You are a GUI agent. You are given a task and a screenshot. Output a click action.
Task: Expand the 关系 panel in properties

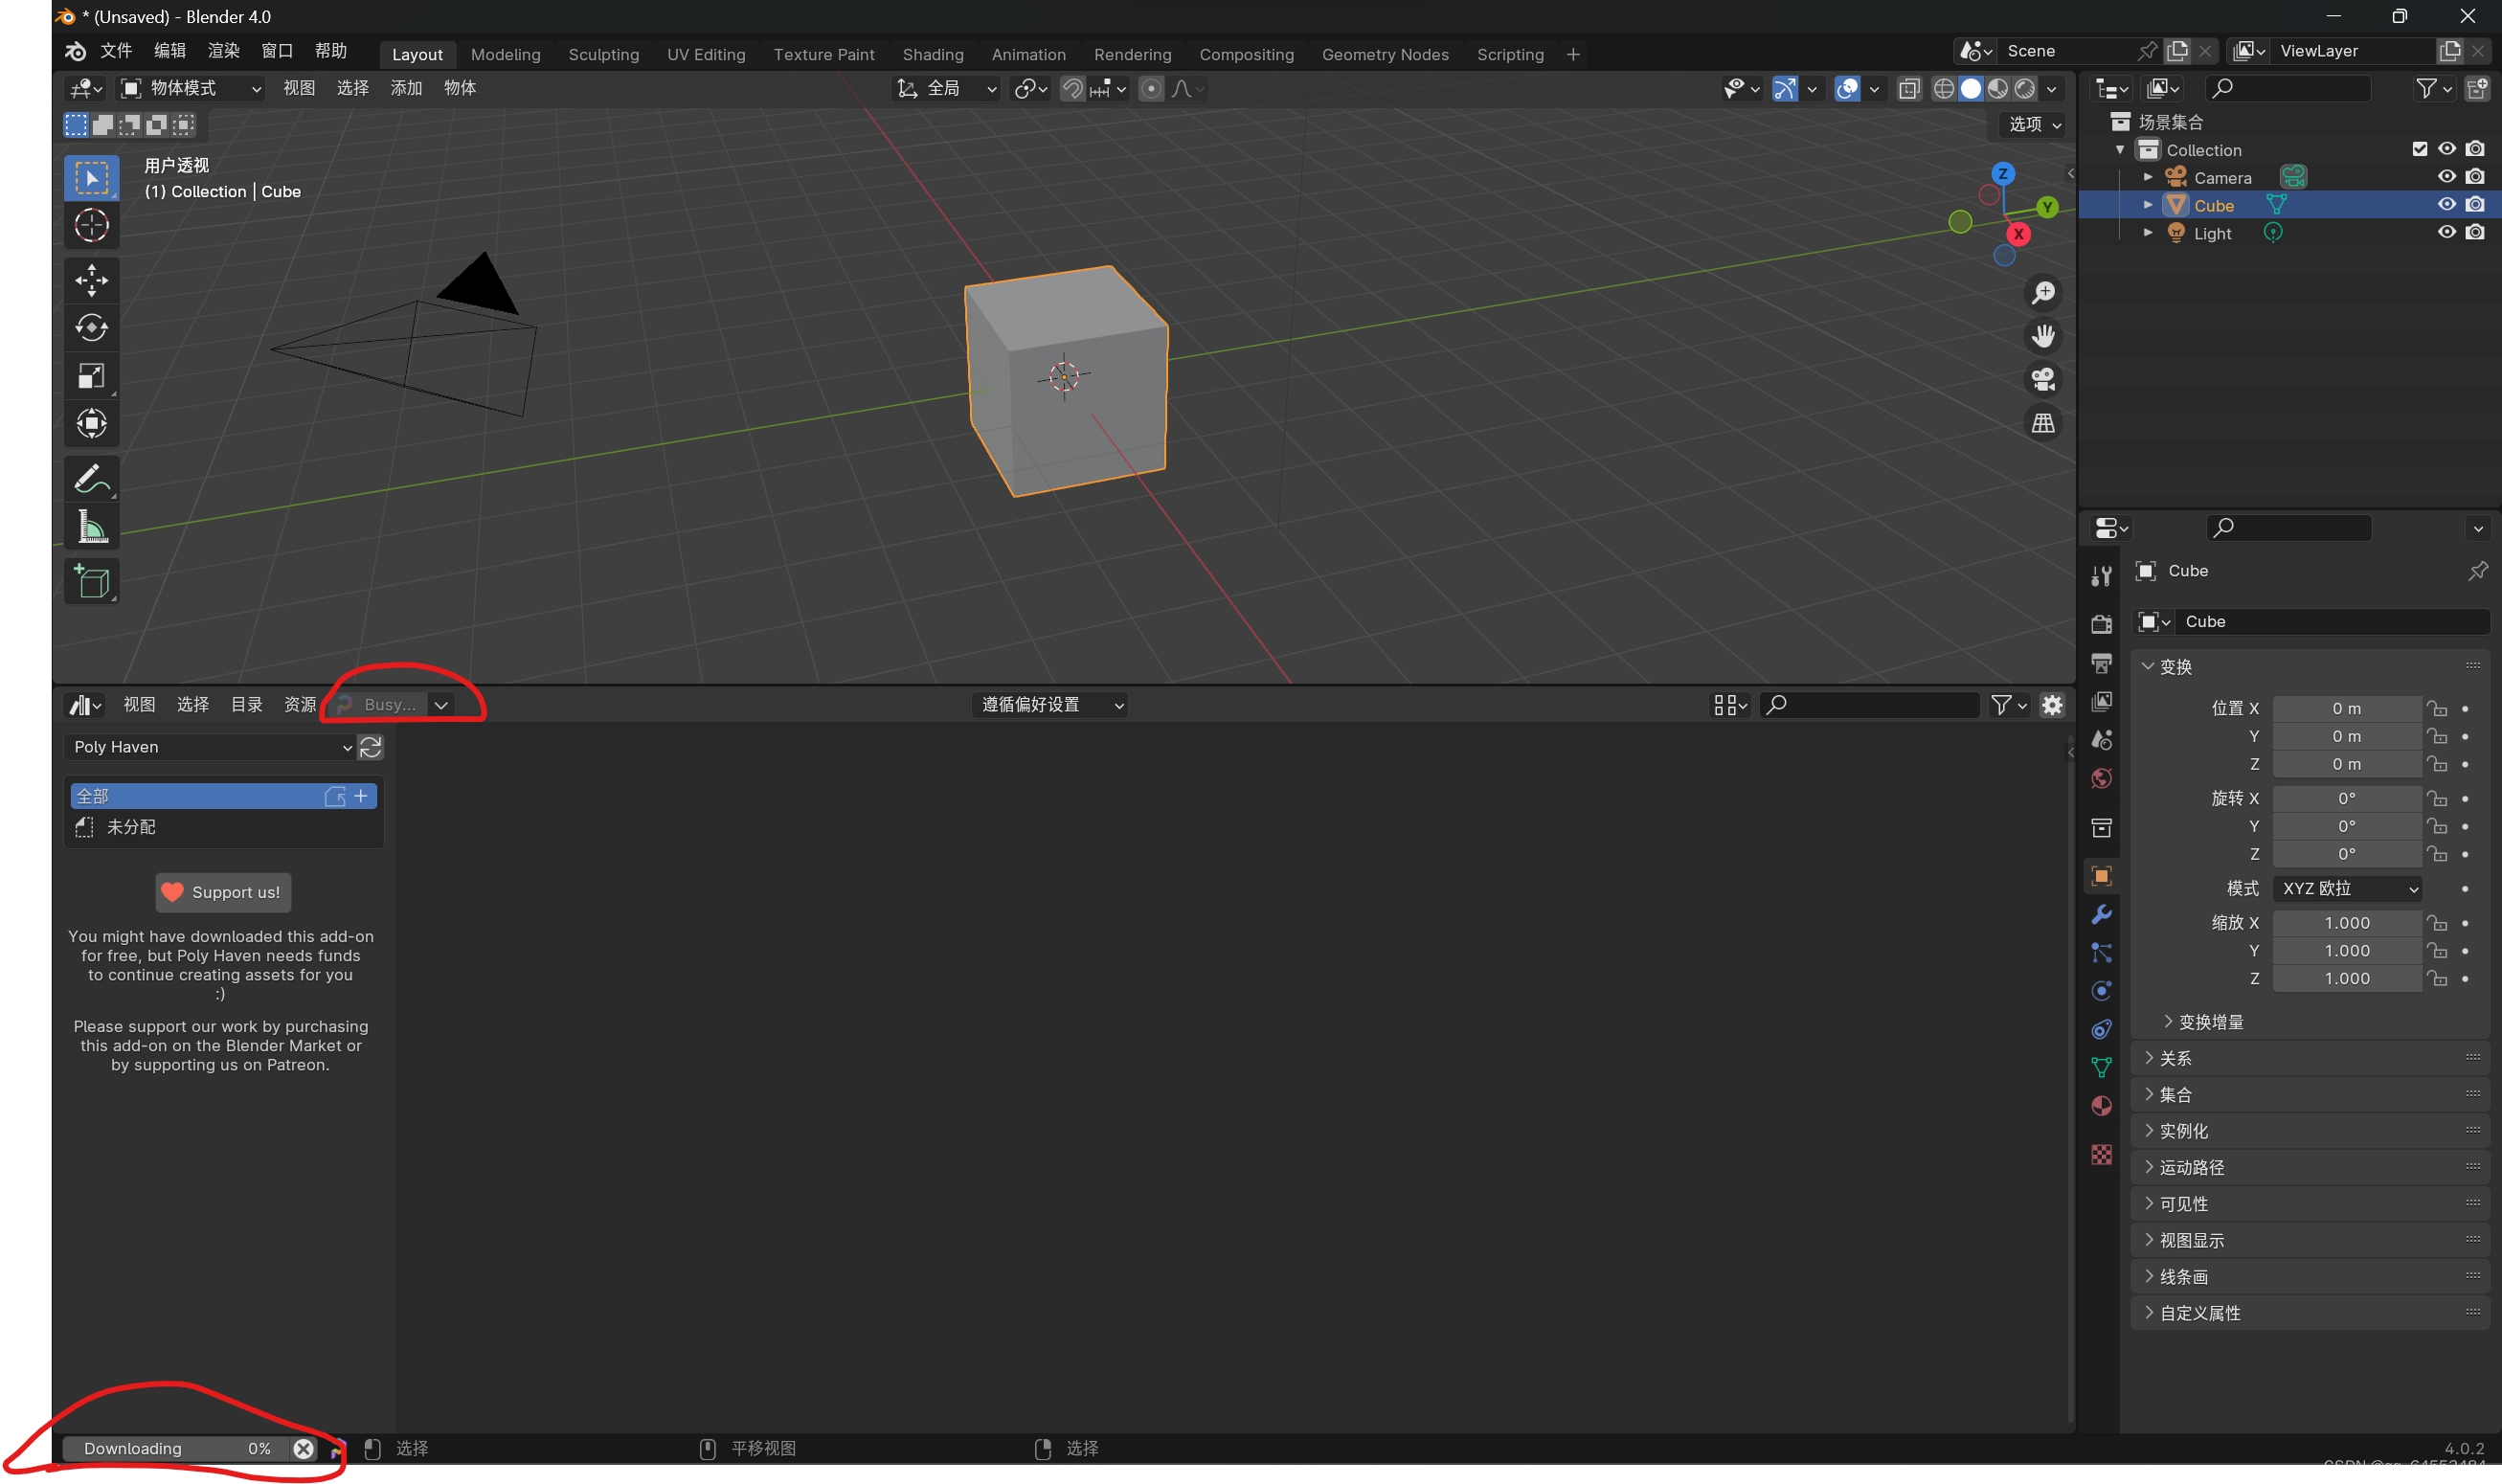[x=2175, y=1057]
